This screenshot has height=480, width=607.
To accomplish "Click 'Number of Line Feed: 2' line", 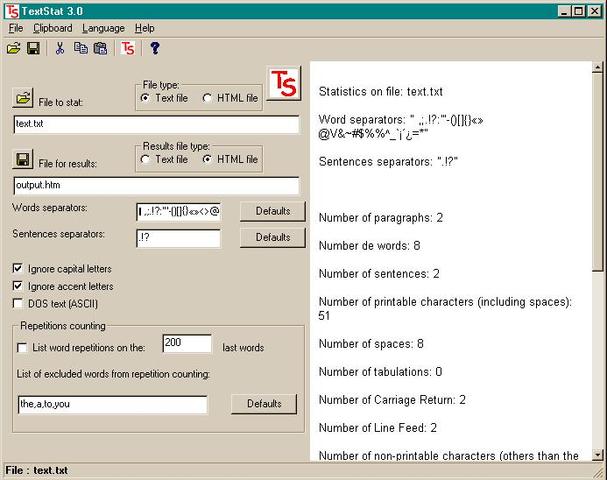I will pos(377,428).
